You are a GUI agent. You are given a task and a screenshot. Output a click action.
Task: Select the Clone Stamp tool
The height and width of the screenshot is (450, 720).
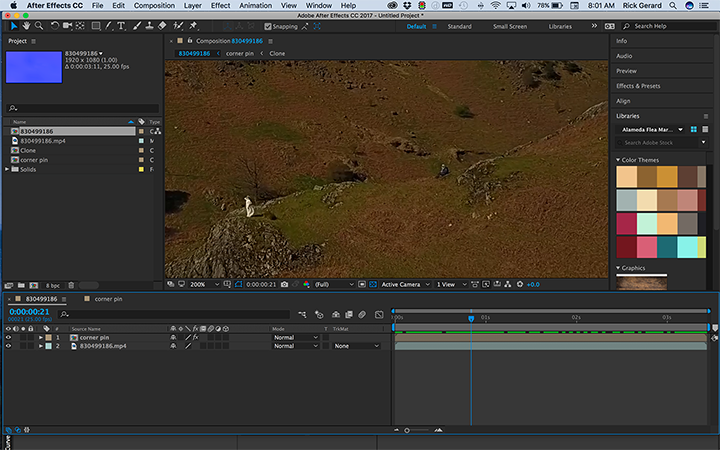148,26
